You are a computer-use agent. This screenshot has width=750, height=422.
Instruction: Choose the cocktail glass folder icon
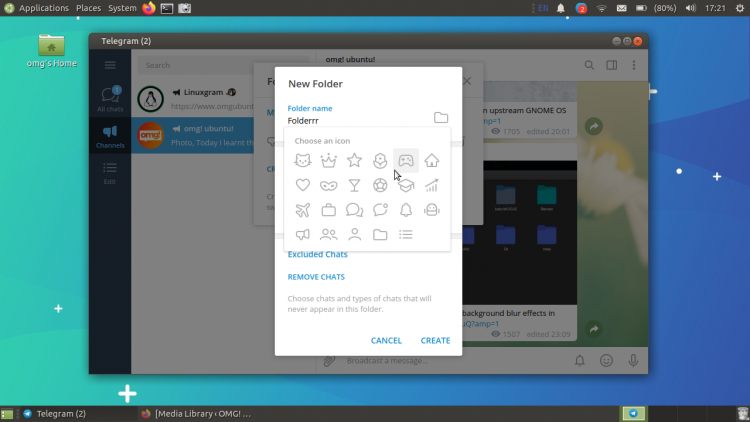pos(354,185)
